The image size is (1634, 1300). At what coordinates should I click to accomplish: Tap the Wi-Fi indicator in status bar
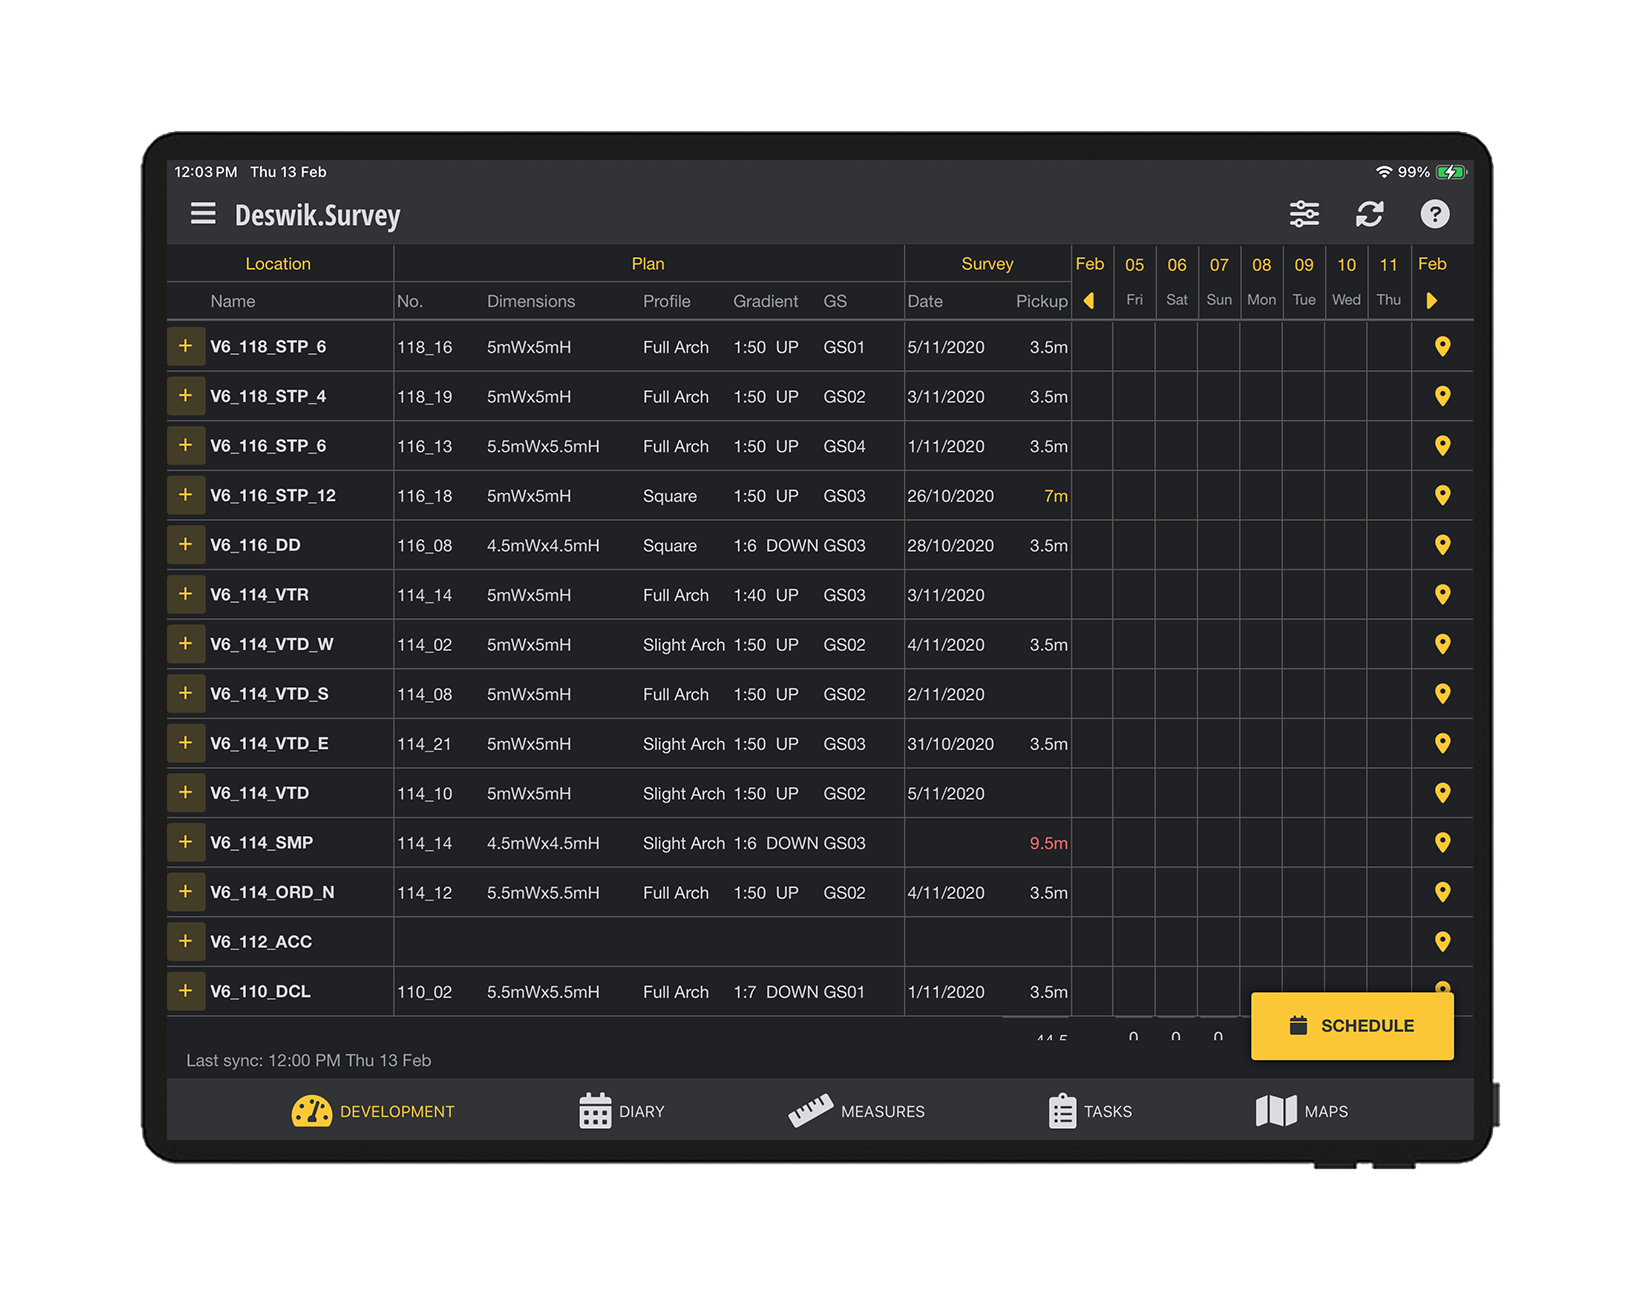(x=1384, y=172)
